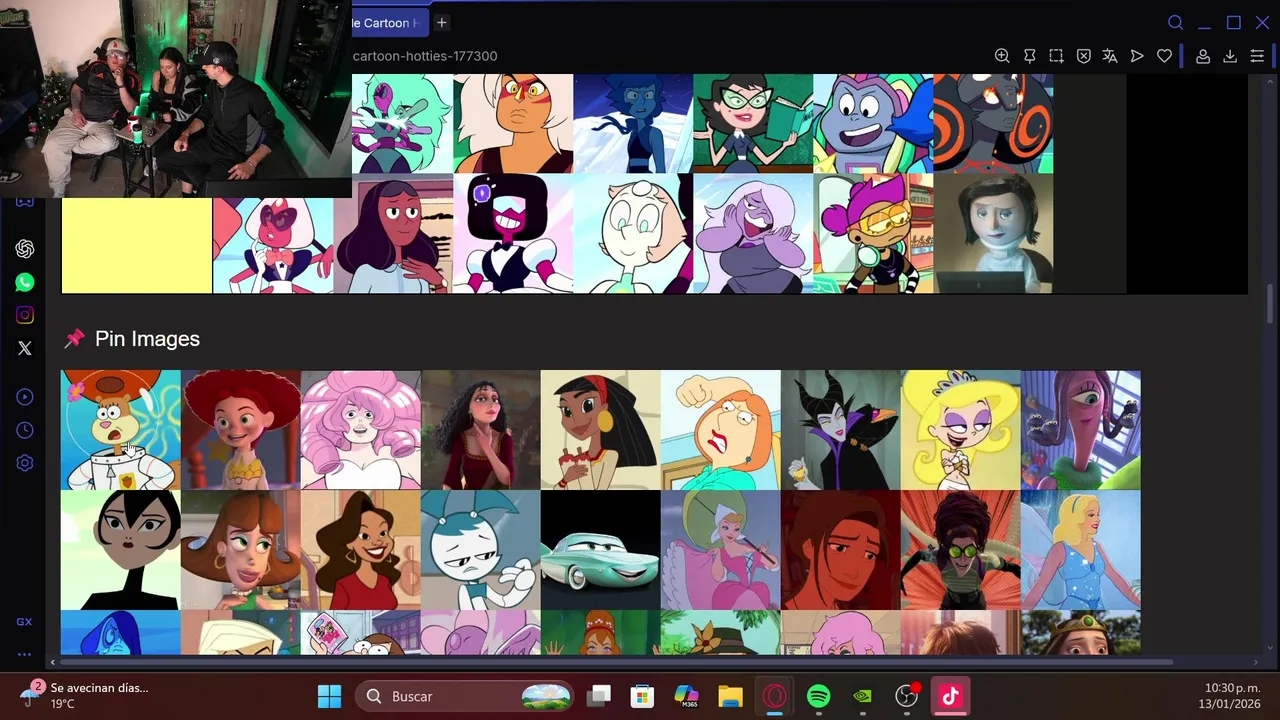Image resolution: width=1280 pixels, height=720 pixels.
Task: Select the pink curly-haired Rose Quartz image
Action: tap(361, 430)
